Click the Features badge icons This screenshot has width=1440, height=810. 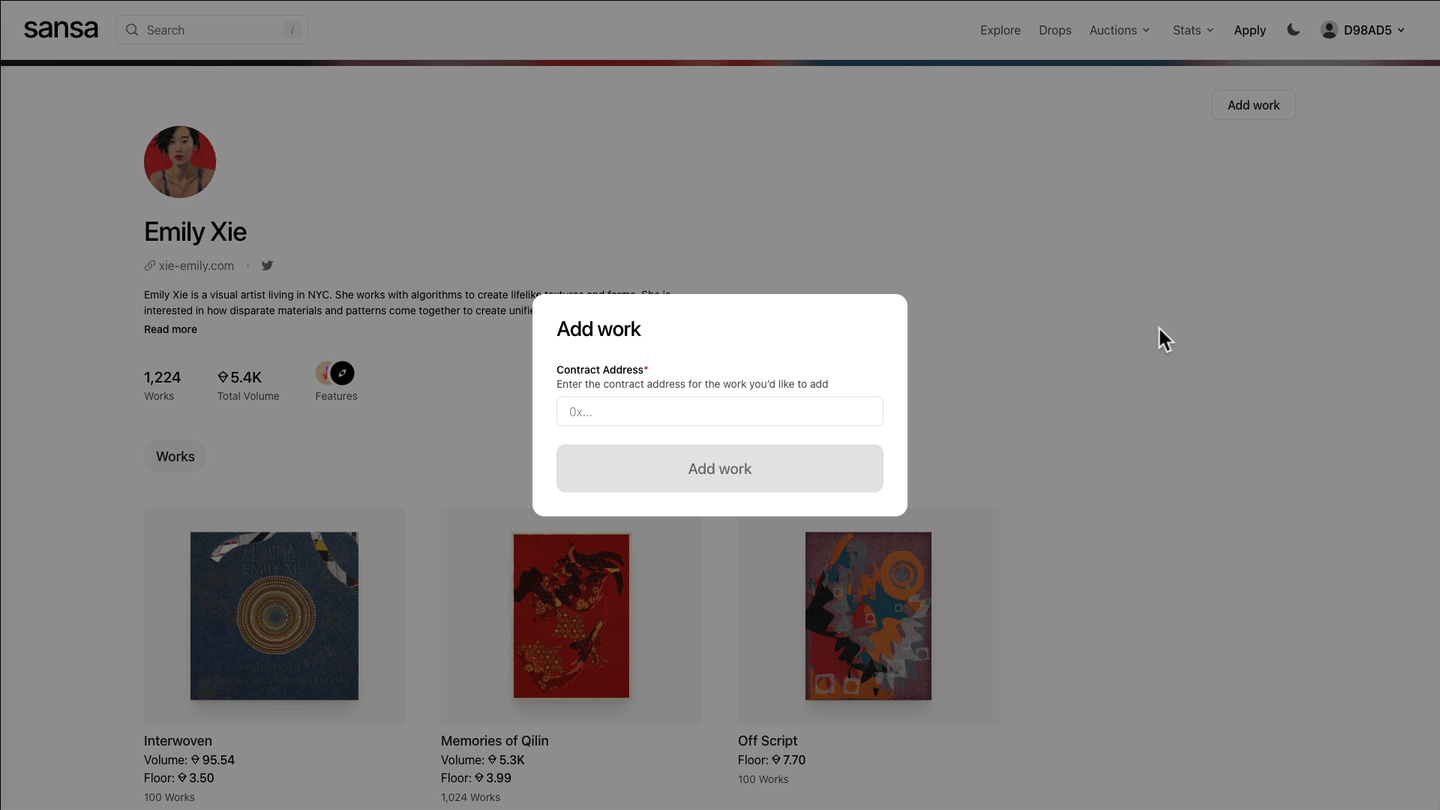(x=335, y=374)
